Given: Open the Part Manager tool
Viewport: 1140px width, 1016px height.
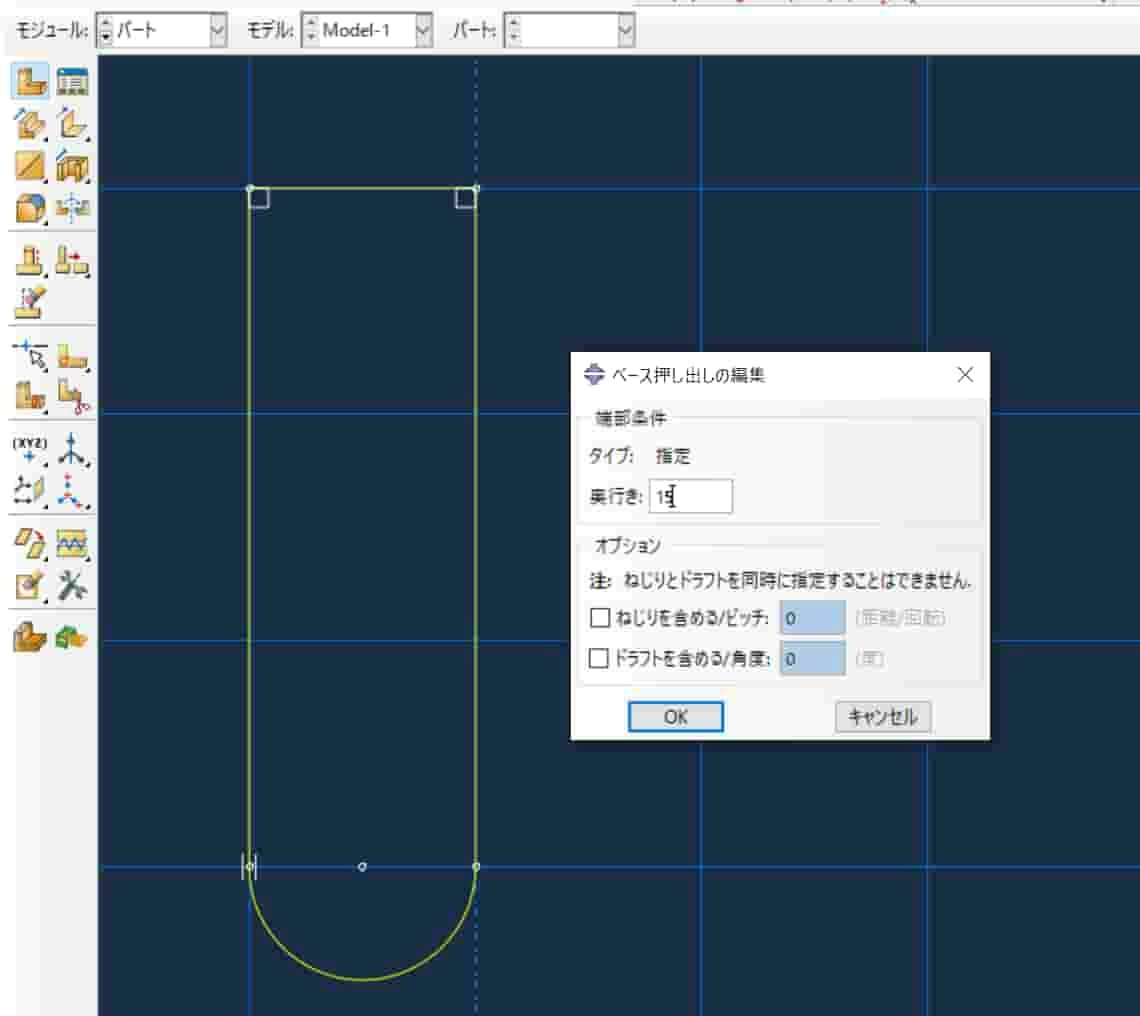Looking at the screenshot, I should tap(72, 81).
